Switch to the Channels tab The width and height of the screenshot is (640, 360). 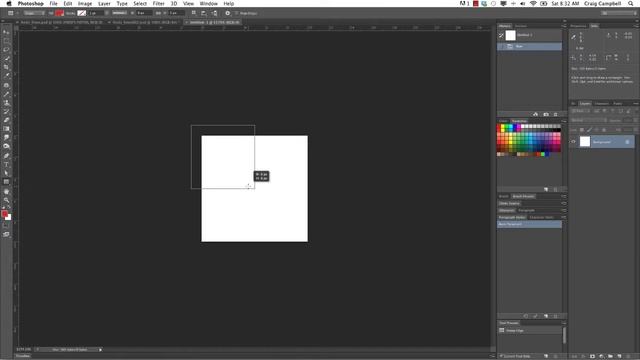pyautogui.click(x=601, y=104)
